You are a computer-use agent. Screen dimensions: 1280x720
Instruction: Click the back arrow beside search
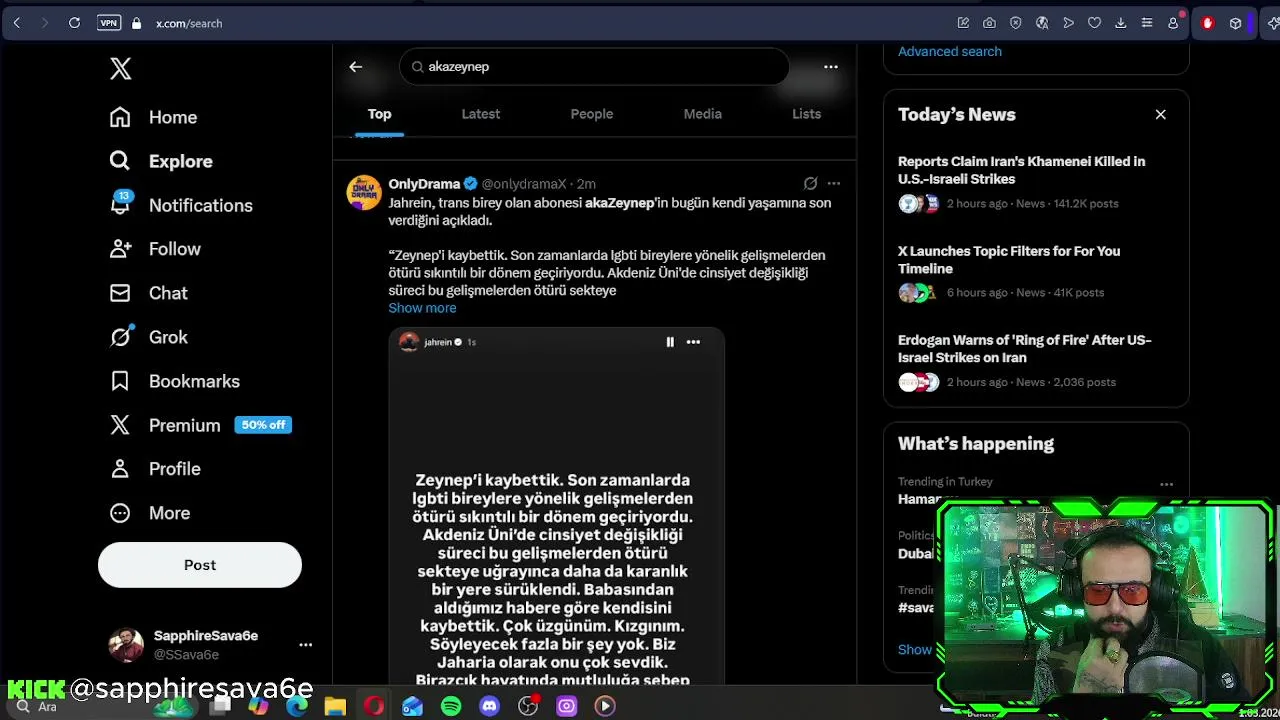click(356, 67)
